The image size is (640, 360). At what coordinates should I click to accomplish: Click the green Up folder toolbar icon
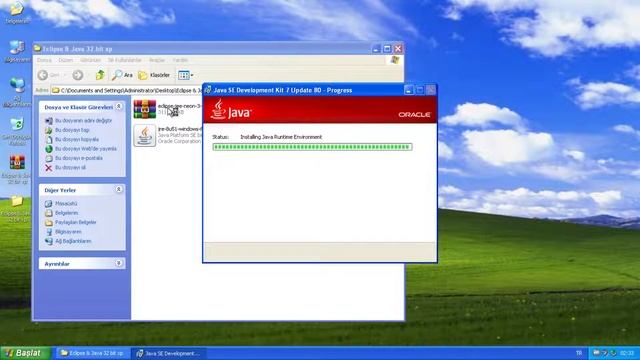click(100, 75)
